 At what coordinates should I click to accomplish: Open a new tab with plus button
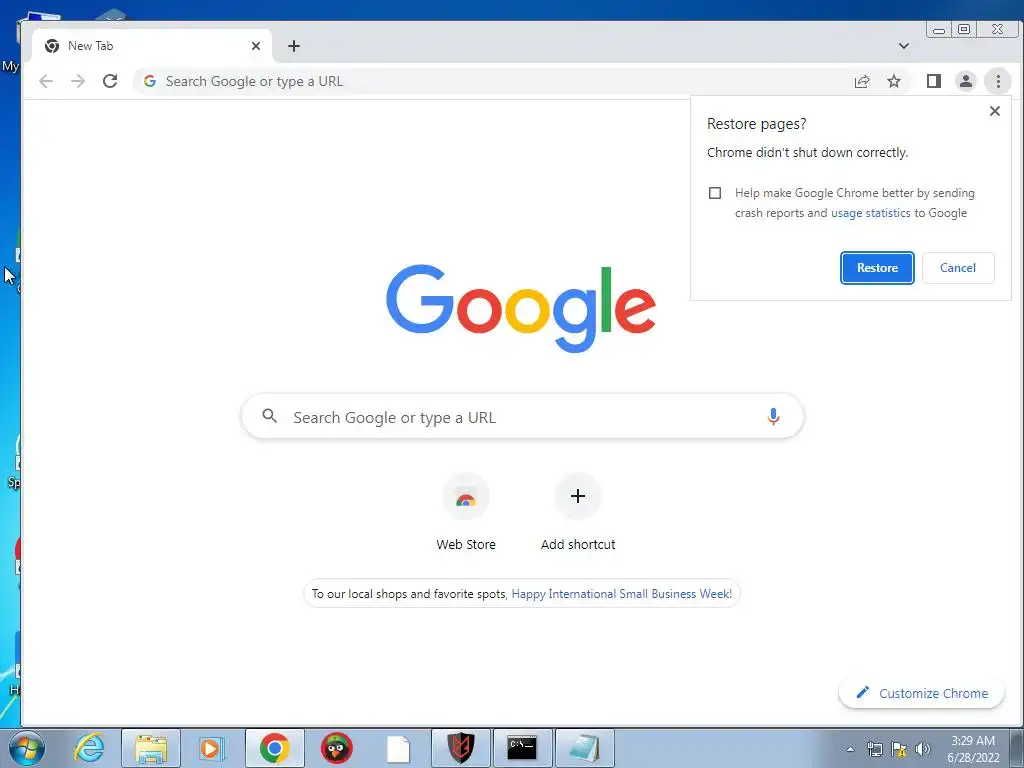(294, 46)
